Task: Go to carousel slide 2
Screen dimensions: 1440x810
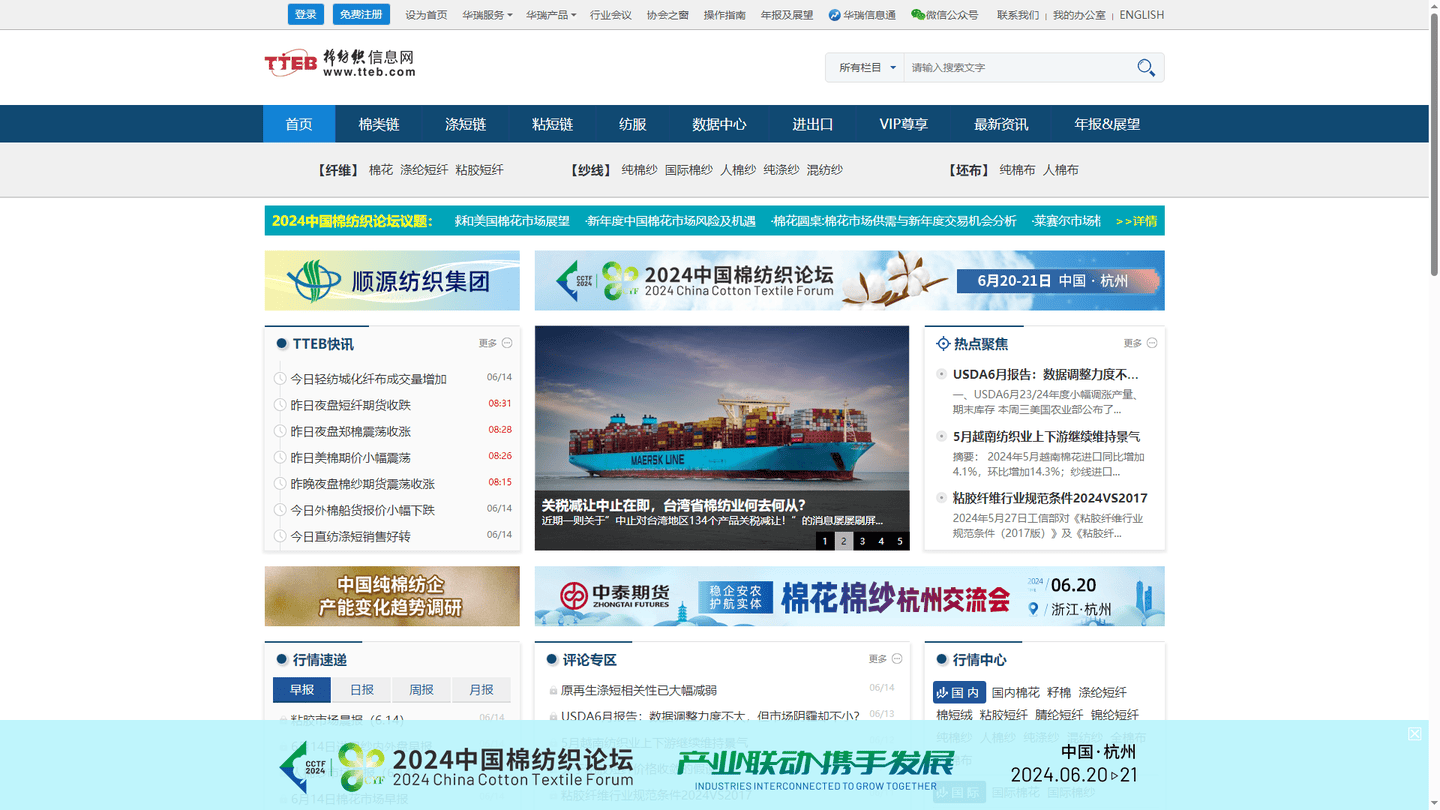Action: [x=844, y=541]
